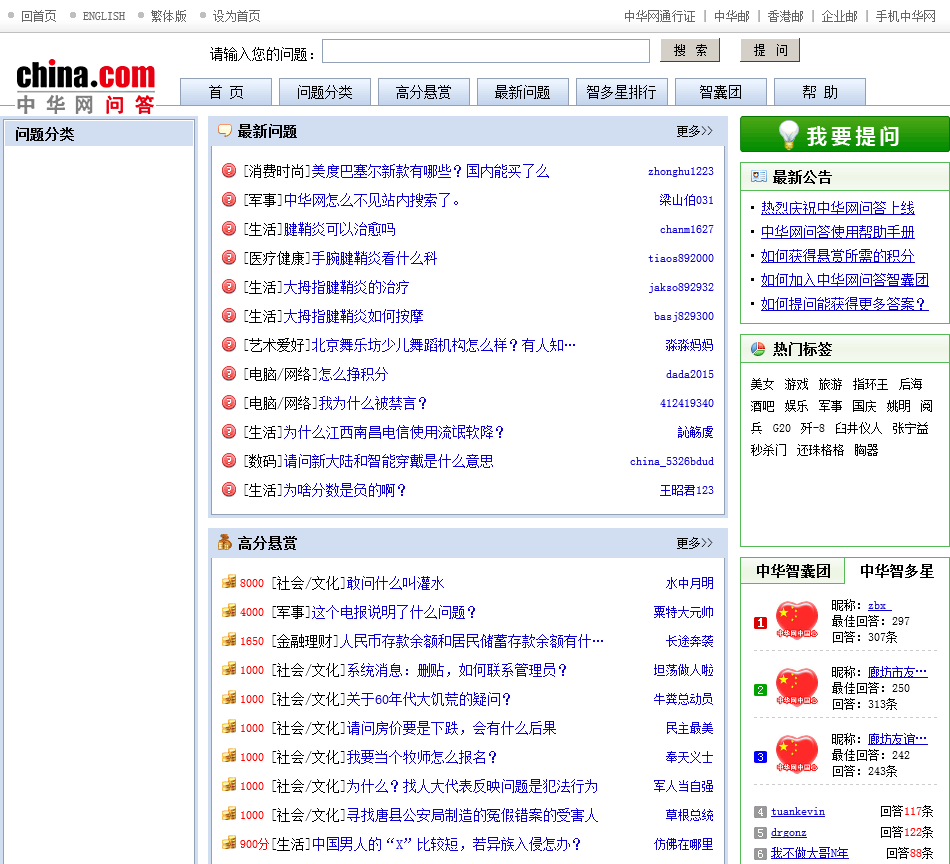Click the 热门标签 pie chart icon
This screenshot has width=950, height=864.
(x=758, y=348)
